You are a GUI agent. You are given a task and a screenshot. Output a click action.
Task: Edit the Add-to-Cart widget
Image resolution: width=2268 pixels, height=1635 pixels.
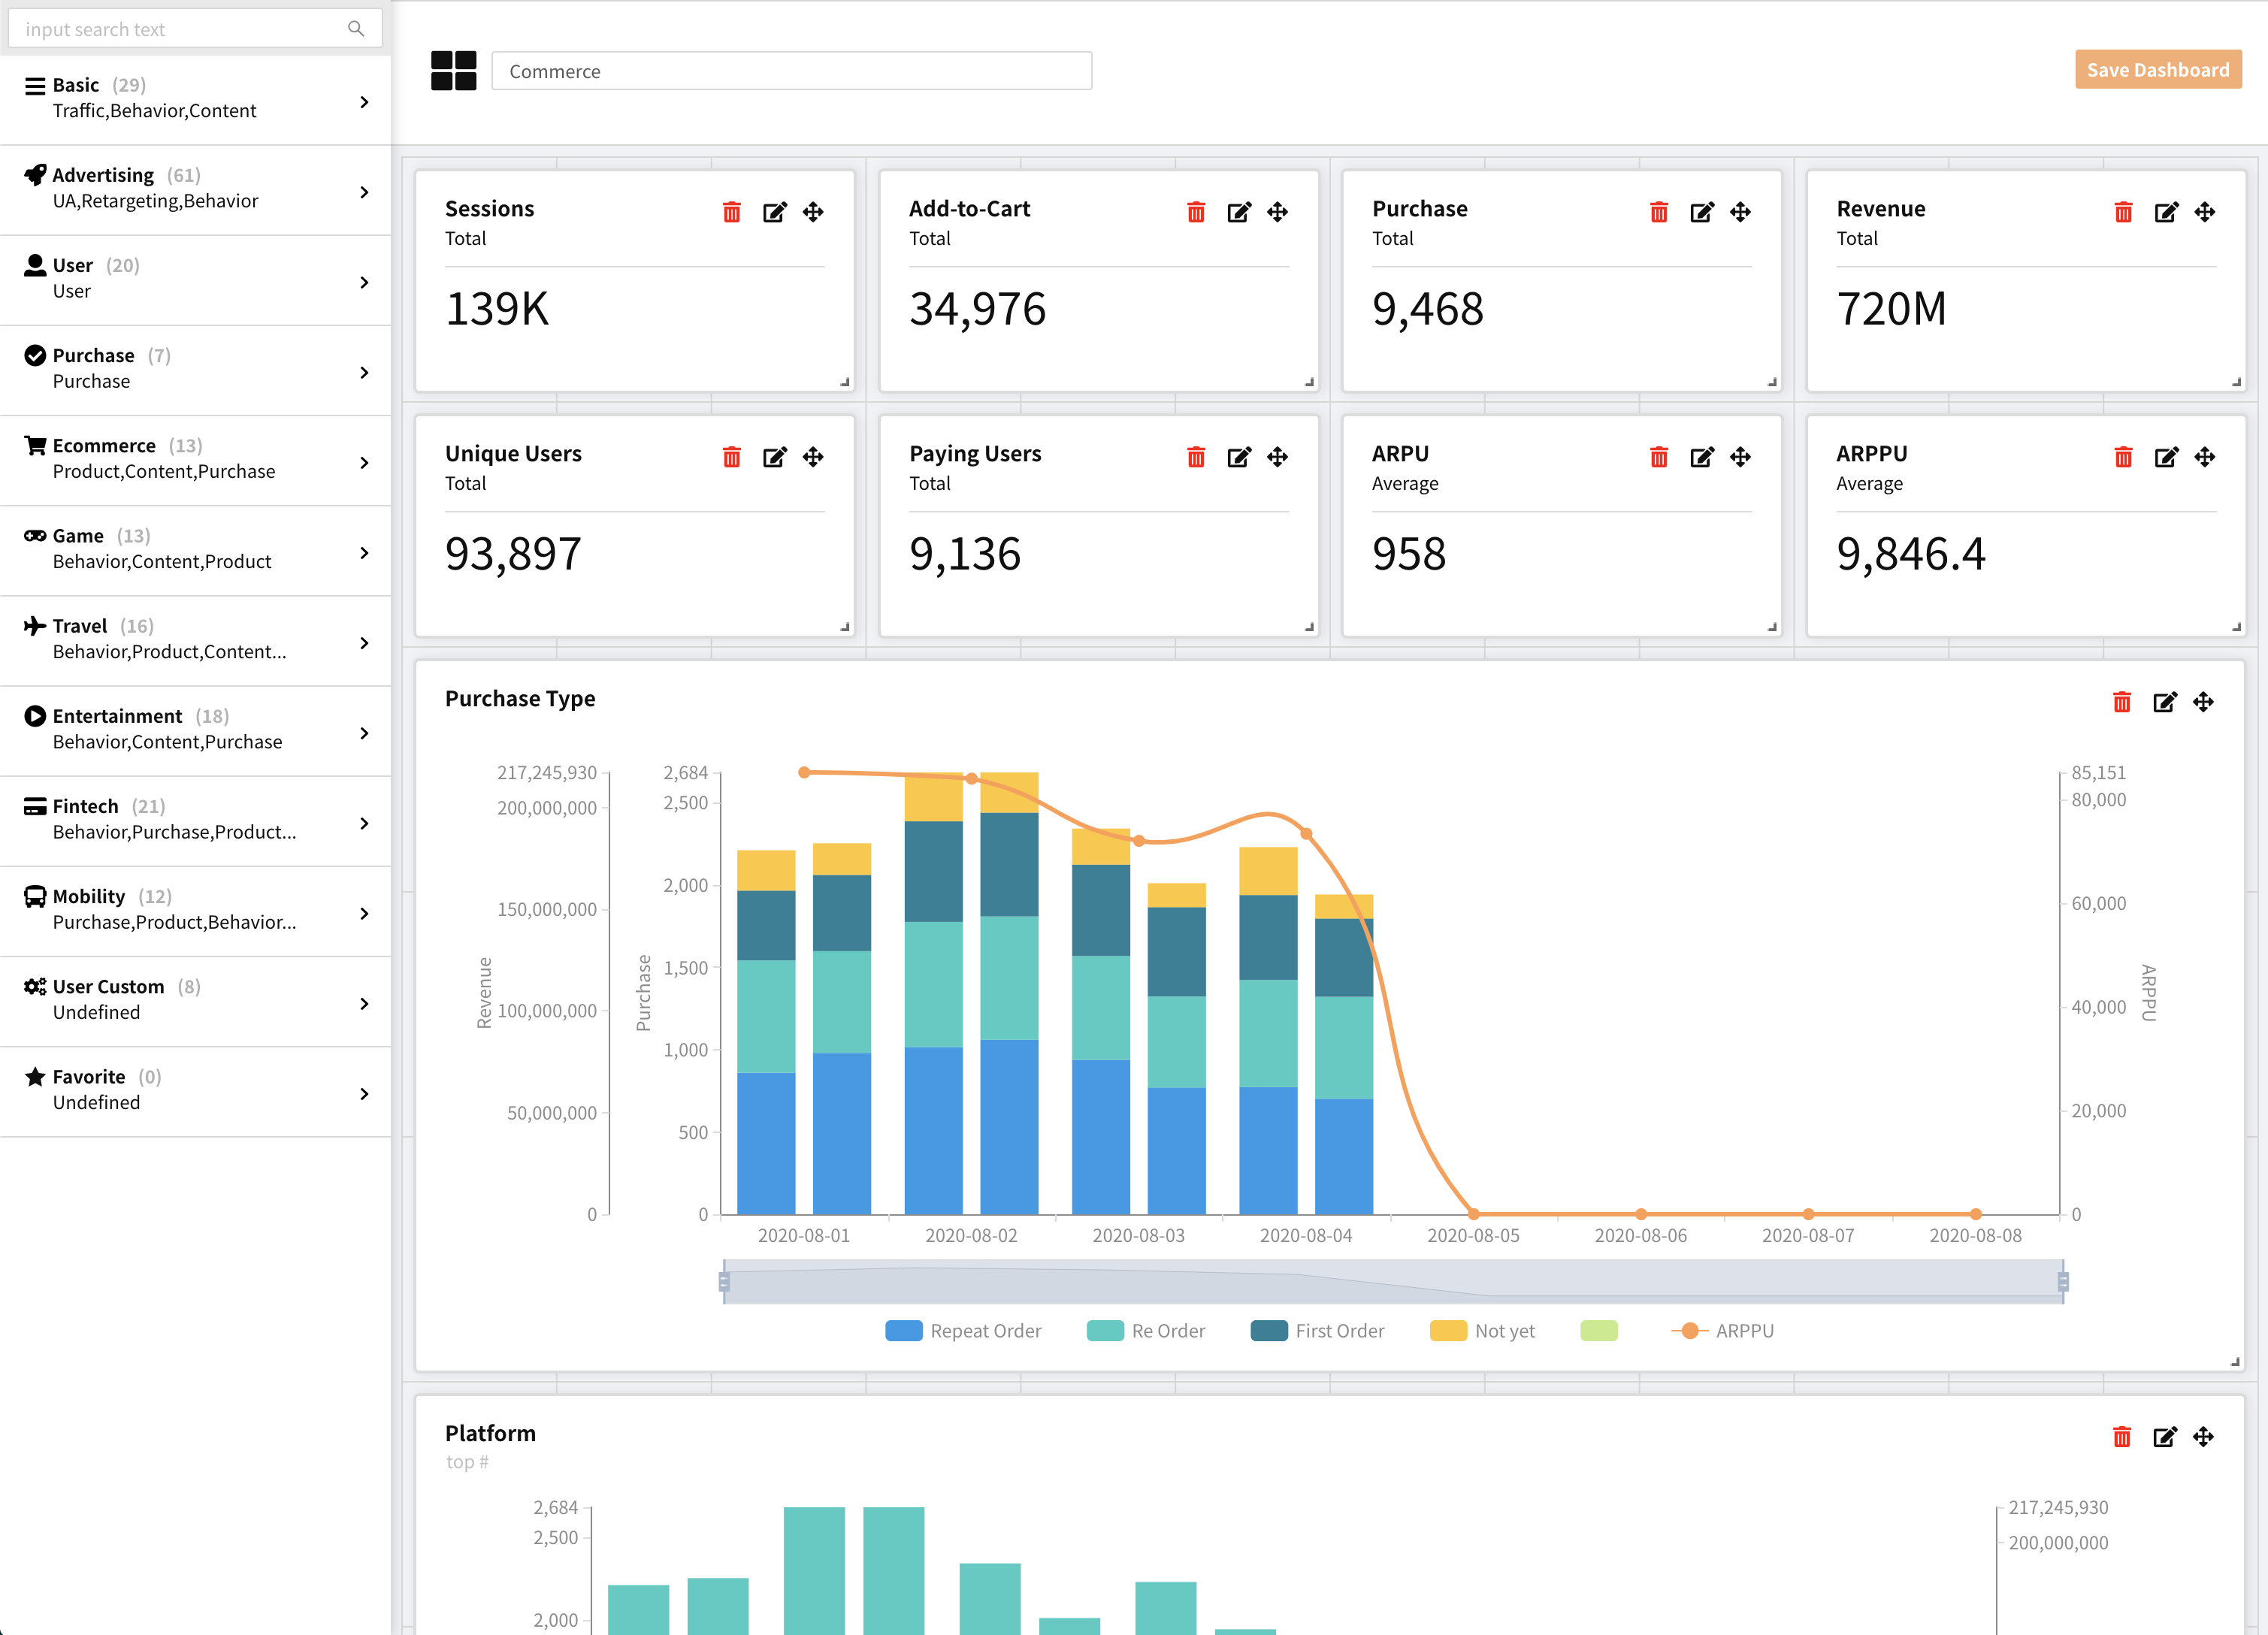coord(1238,212)
